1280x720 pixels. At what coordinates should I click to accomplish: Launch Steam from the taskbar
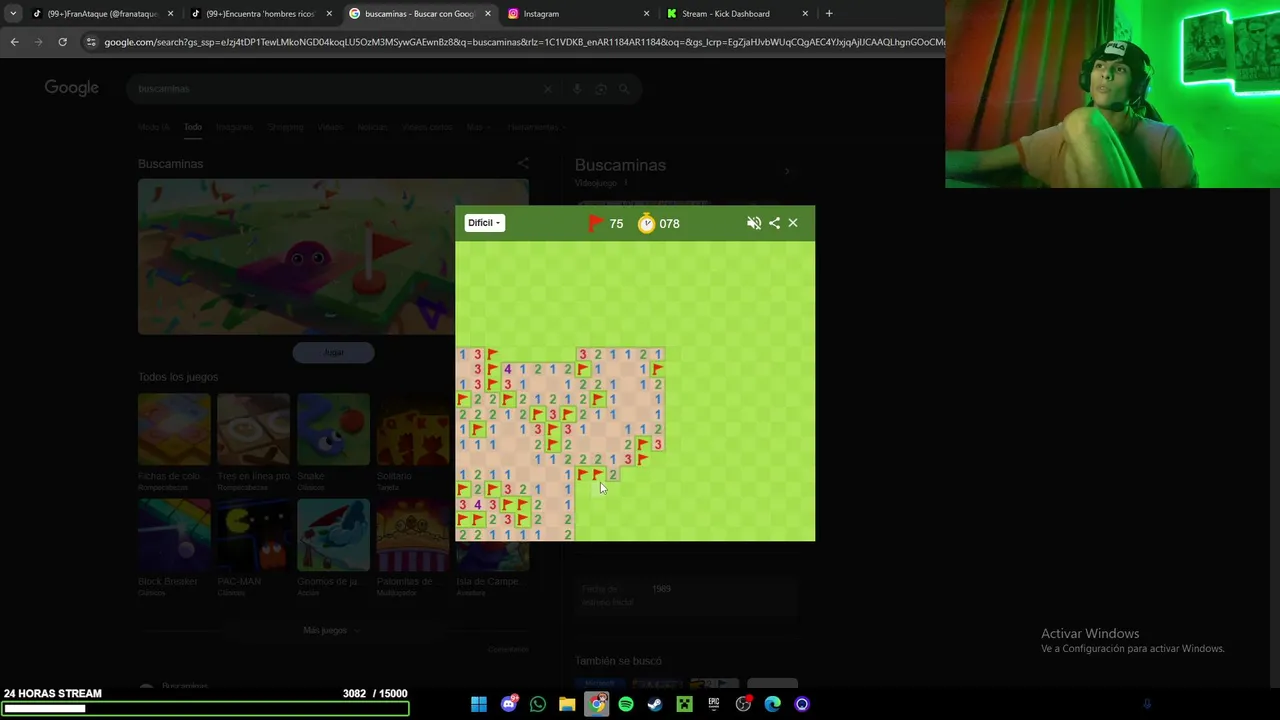coord(655,704)
